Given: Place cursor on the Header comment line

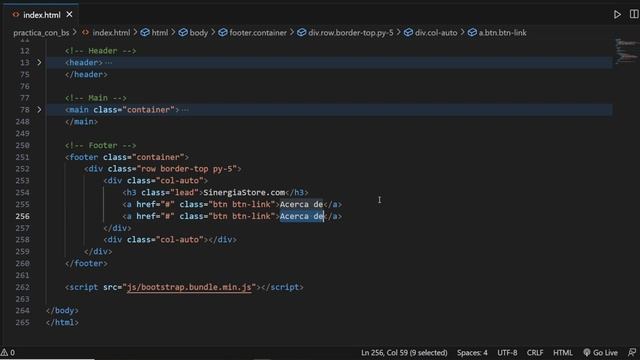Looking at the screenshot, I should pos(100,51).
